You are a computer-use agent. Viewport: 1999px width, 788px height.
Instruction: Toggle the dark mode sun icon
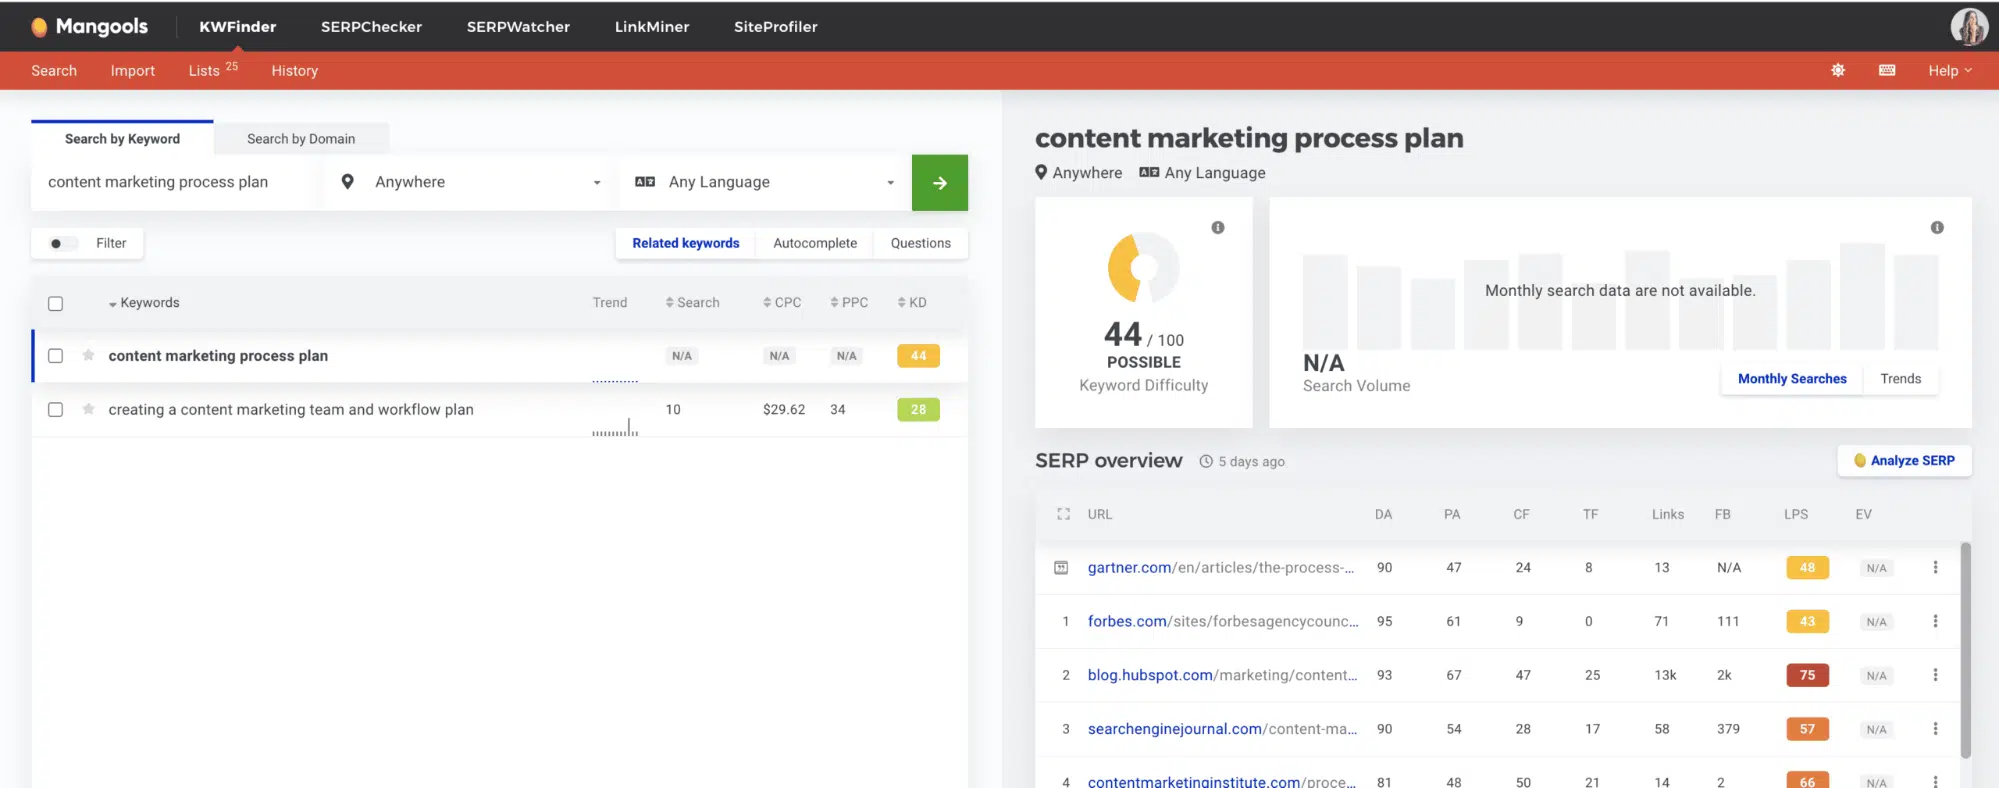pos(1838,70)
